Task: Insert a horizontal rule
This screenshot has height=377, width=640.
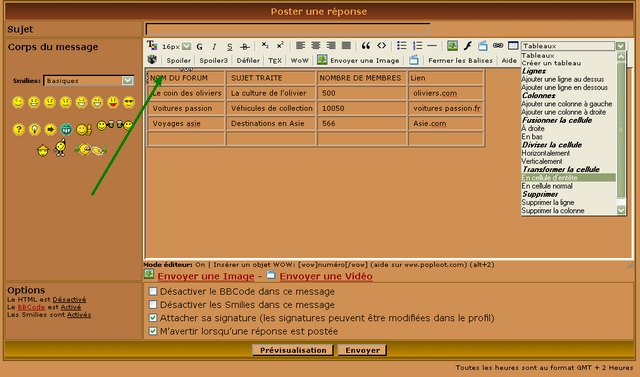Action: tap(432, 46)
